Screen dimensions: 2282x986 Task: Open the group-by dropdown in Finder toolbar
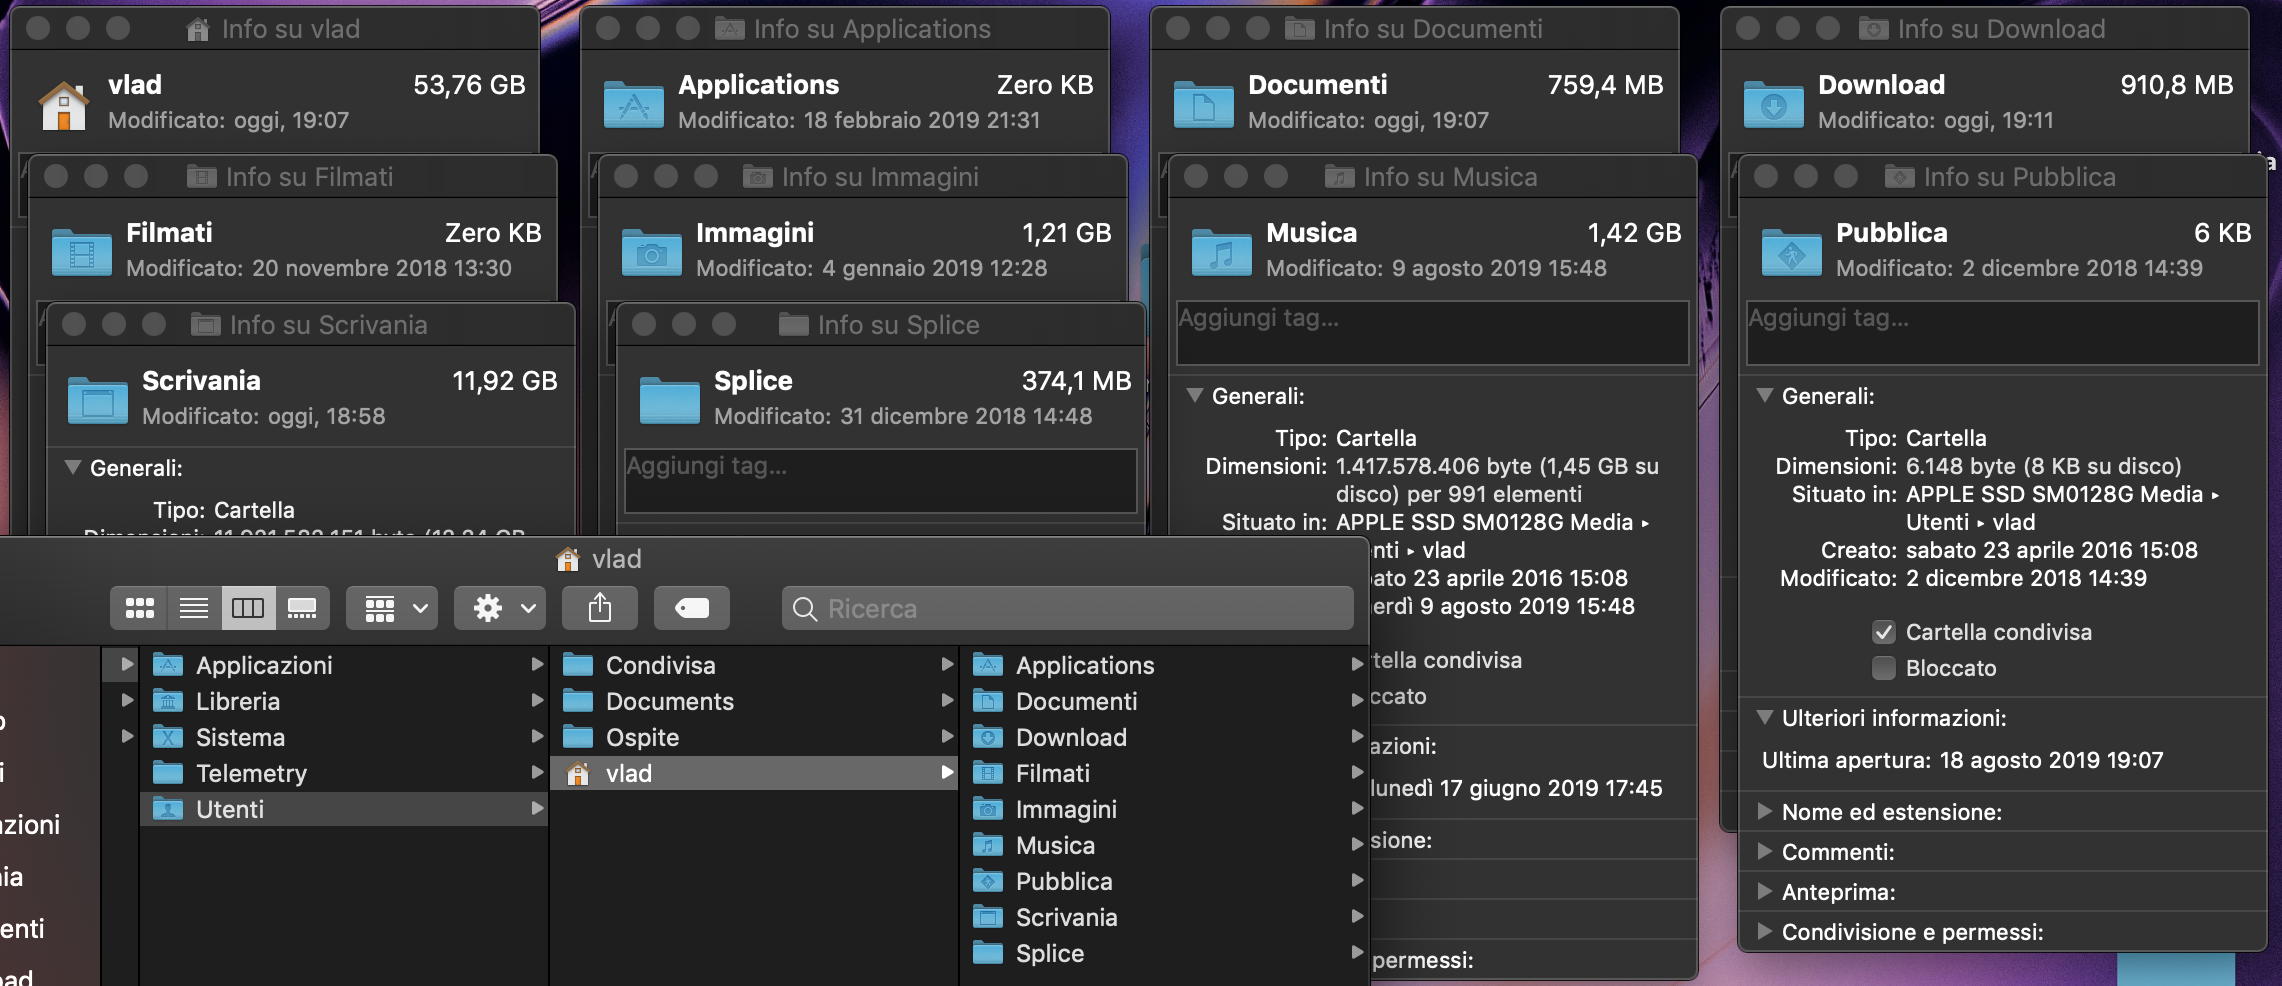click(x=392, y=608)
